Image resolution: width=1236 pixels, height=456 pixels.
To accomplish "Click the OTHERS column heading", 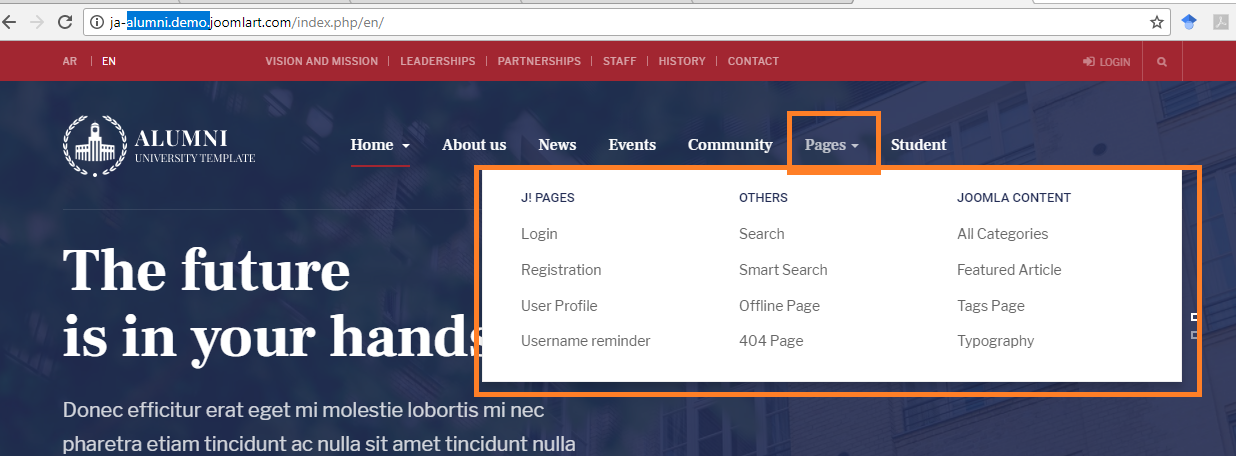I will pos(763,198).
